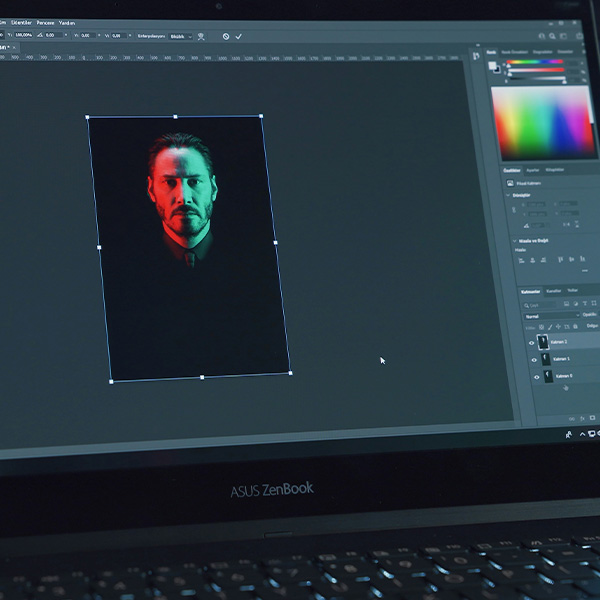Select the Katman 1 layer thumbnail
This screenshot has width=600, height=600.
[x=546, y=359]
